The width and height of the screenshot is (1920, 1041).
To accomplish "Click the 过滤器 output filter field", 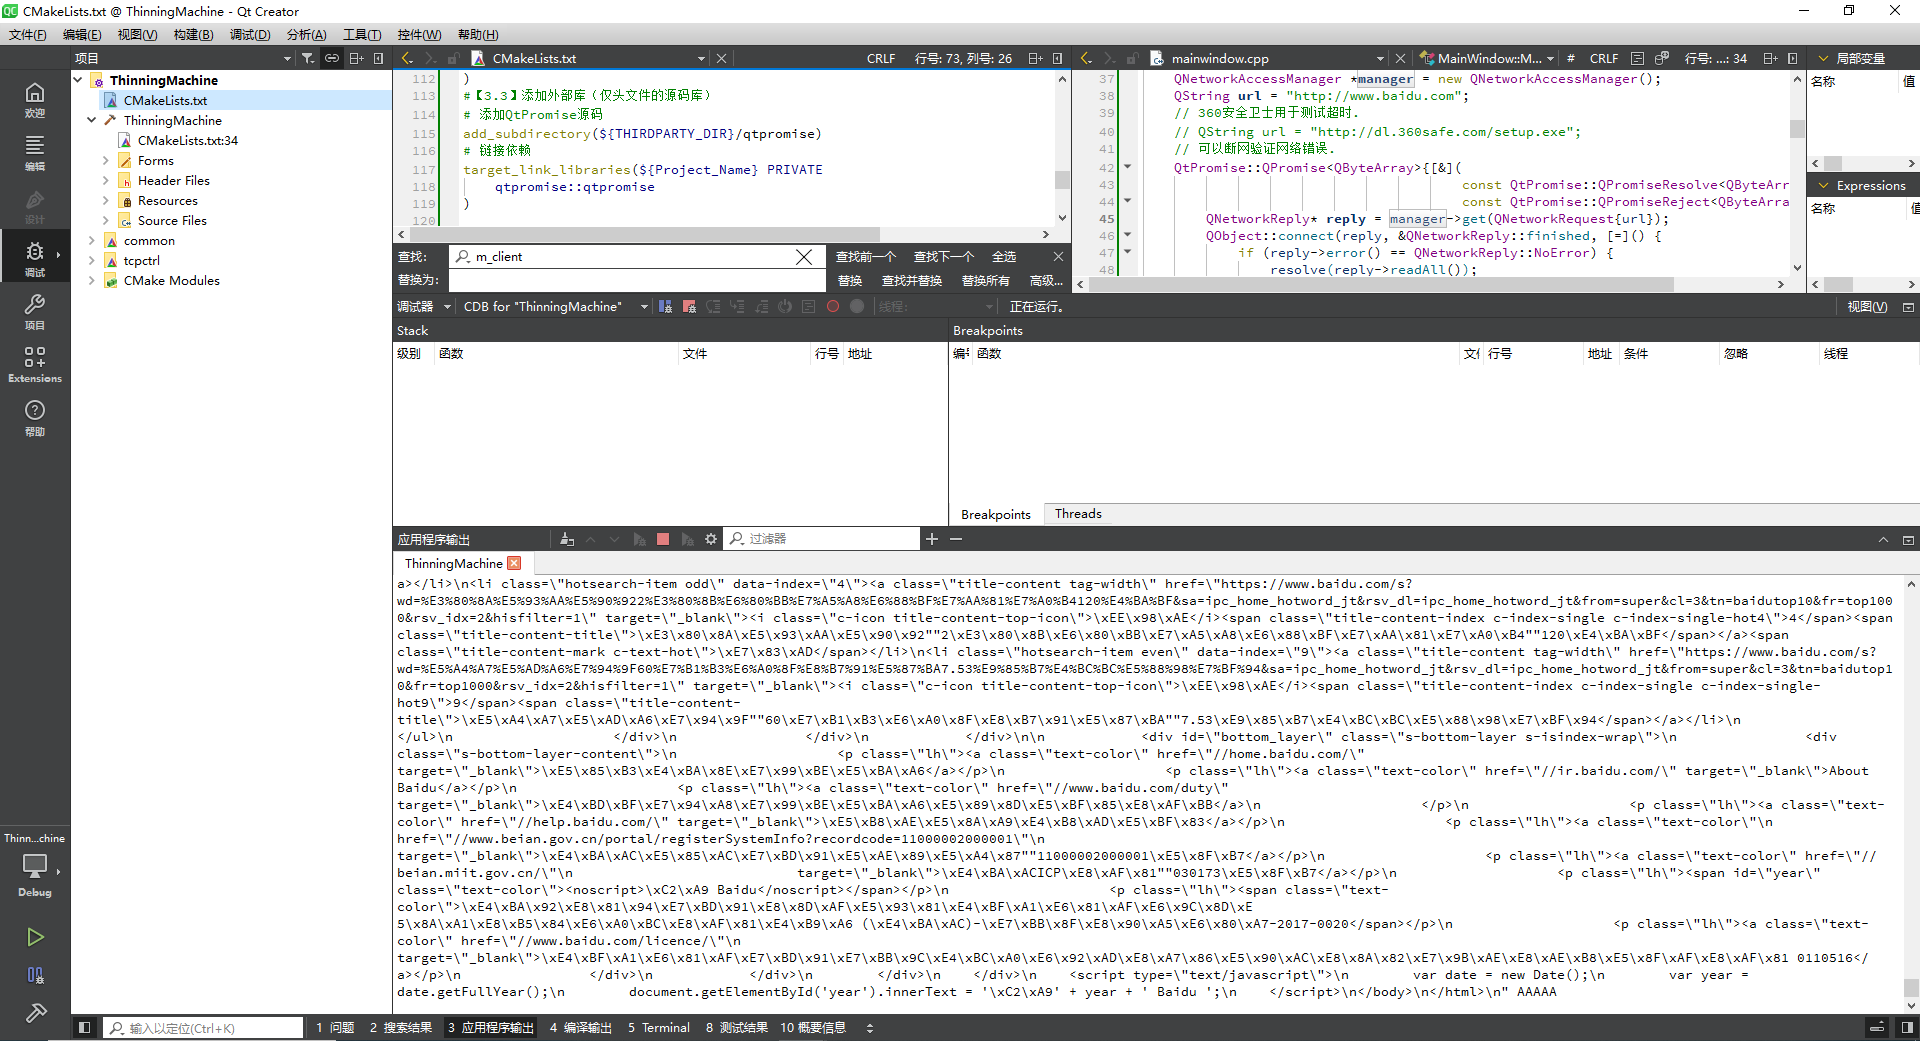I will click(x=821, y=539).
